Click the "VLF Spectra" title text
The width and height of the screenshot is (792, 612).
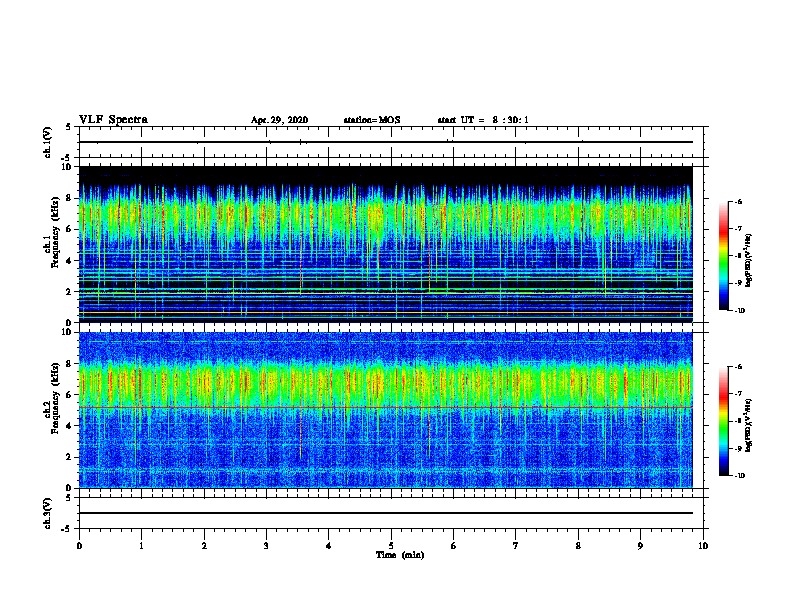113,120
